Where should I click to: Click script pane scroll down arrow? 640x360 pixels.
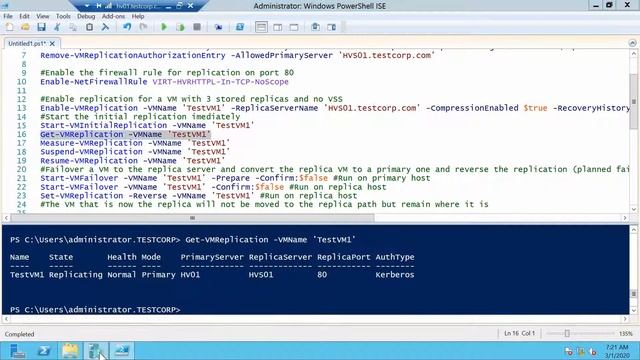pos(633,209)
